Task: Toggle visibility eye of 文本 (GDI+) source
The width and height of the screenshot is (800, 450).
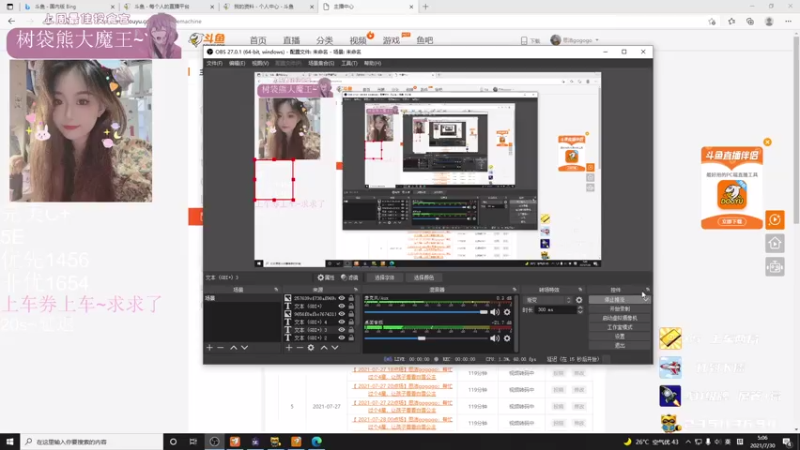Action: (341, 306)
